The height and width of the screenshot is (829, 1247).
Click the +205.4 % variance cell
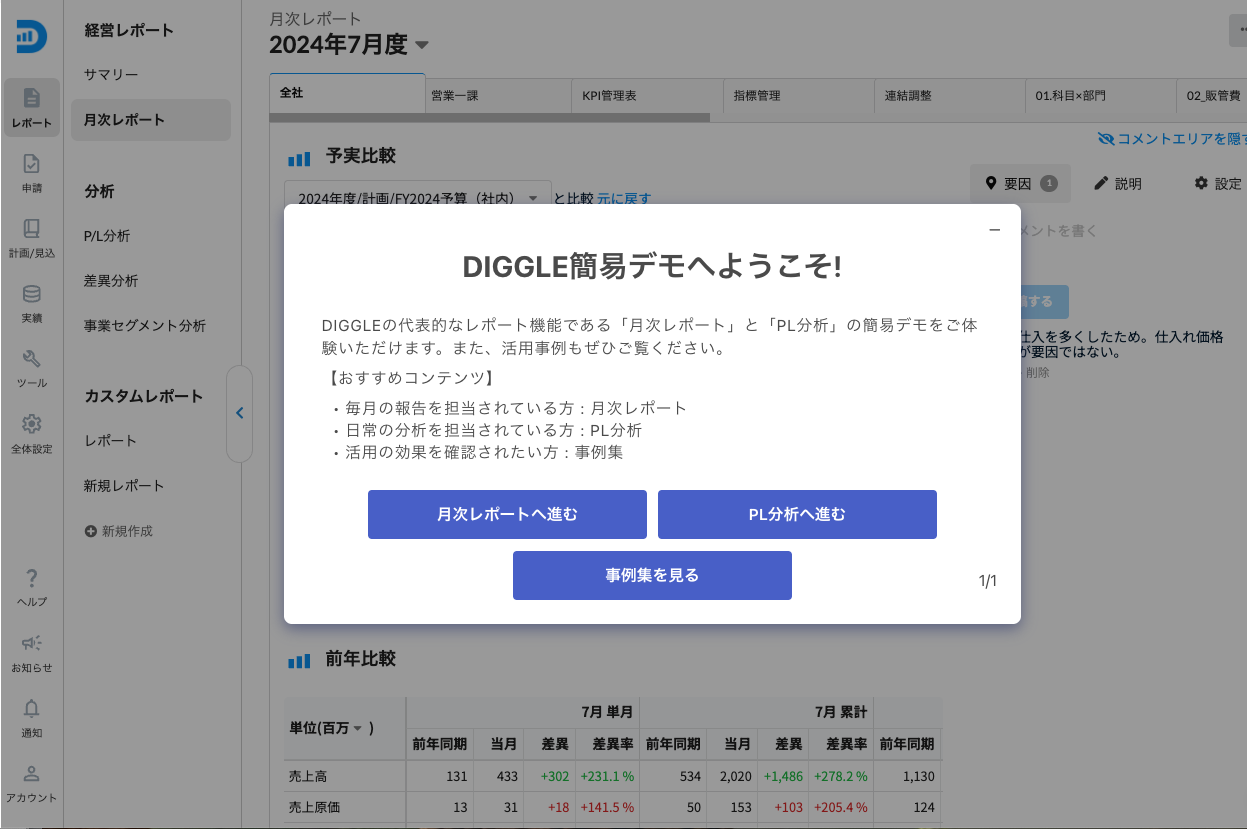(x=840, y=807)
